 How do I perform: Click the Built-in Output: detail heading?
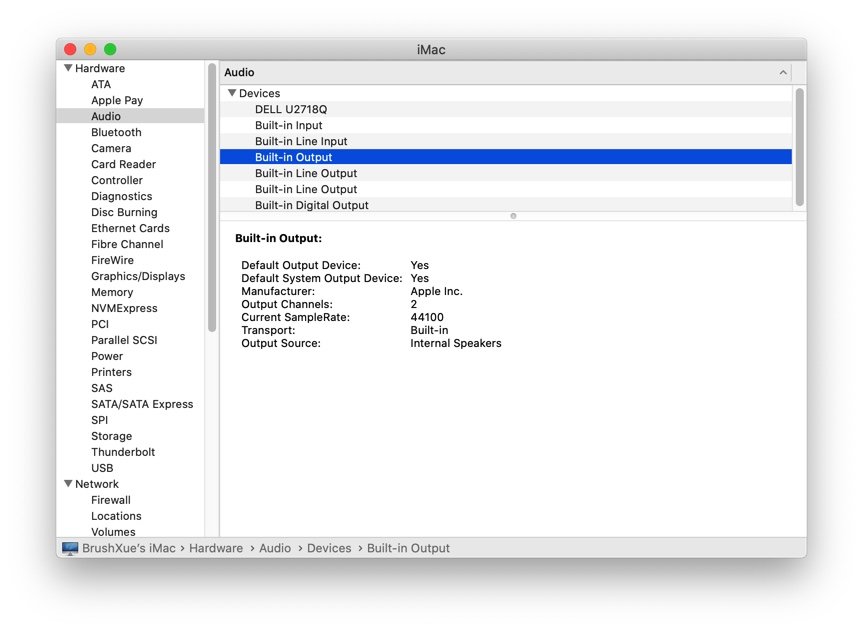click(278, 238)
